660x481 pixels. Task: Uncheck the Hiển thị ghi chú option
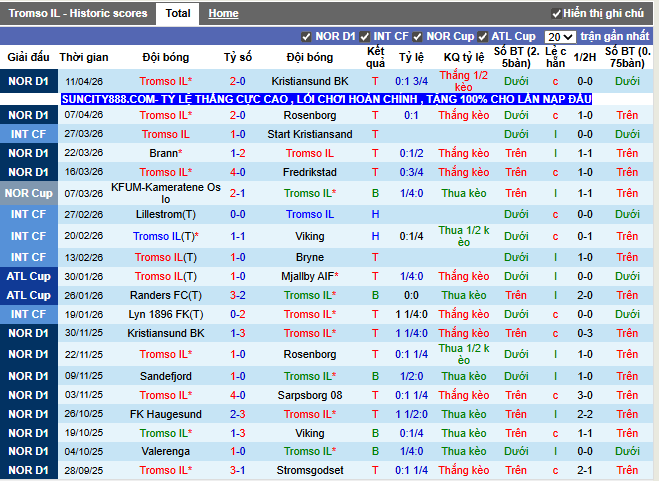click(556, 14)
